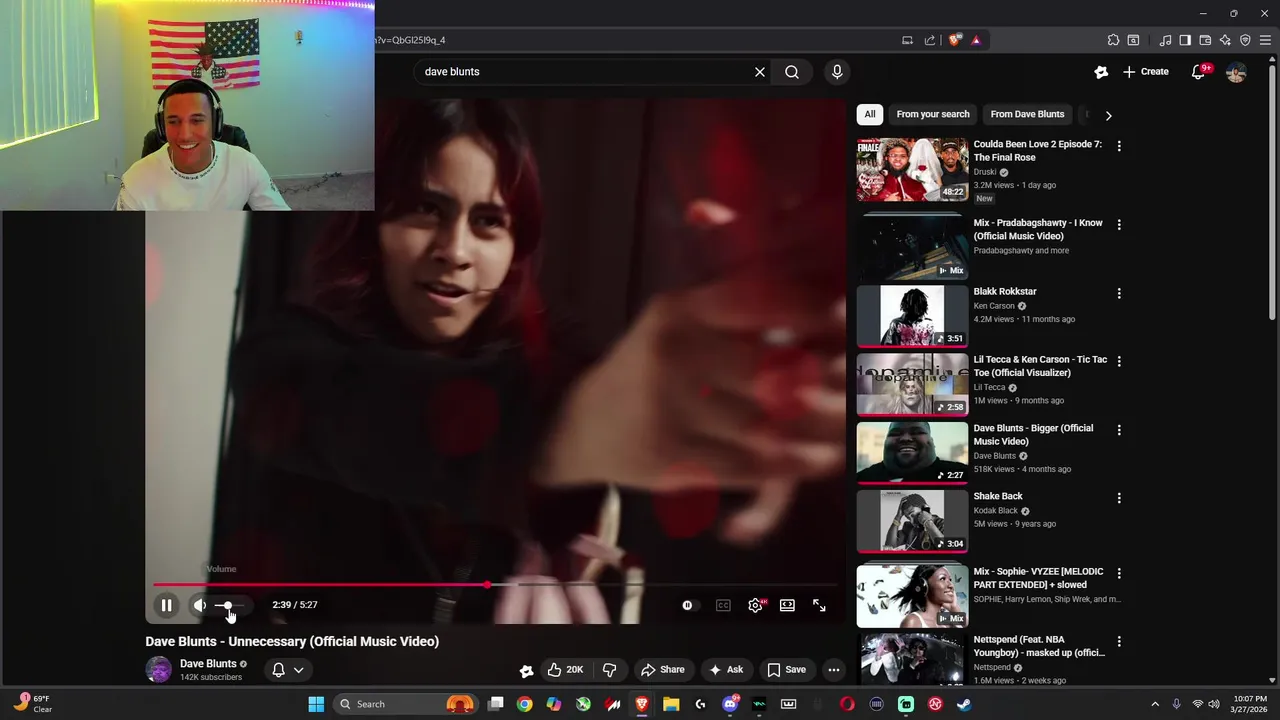The width and height of the screenshot is (1280, 720).
Task: Click the search magnifier button
Action: click(792, 72)
